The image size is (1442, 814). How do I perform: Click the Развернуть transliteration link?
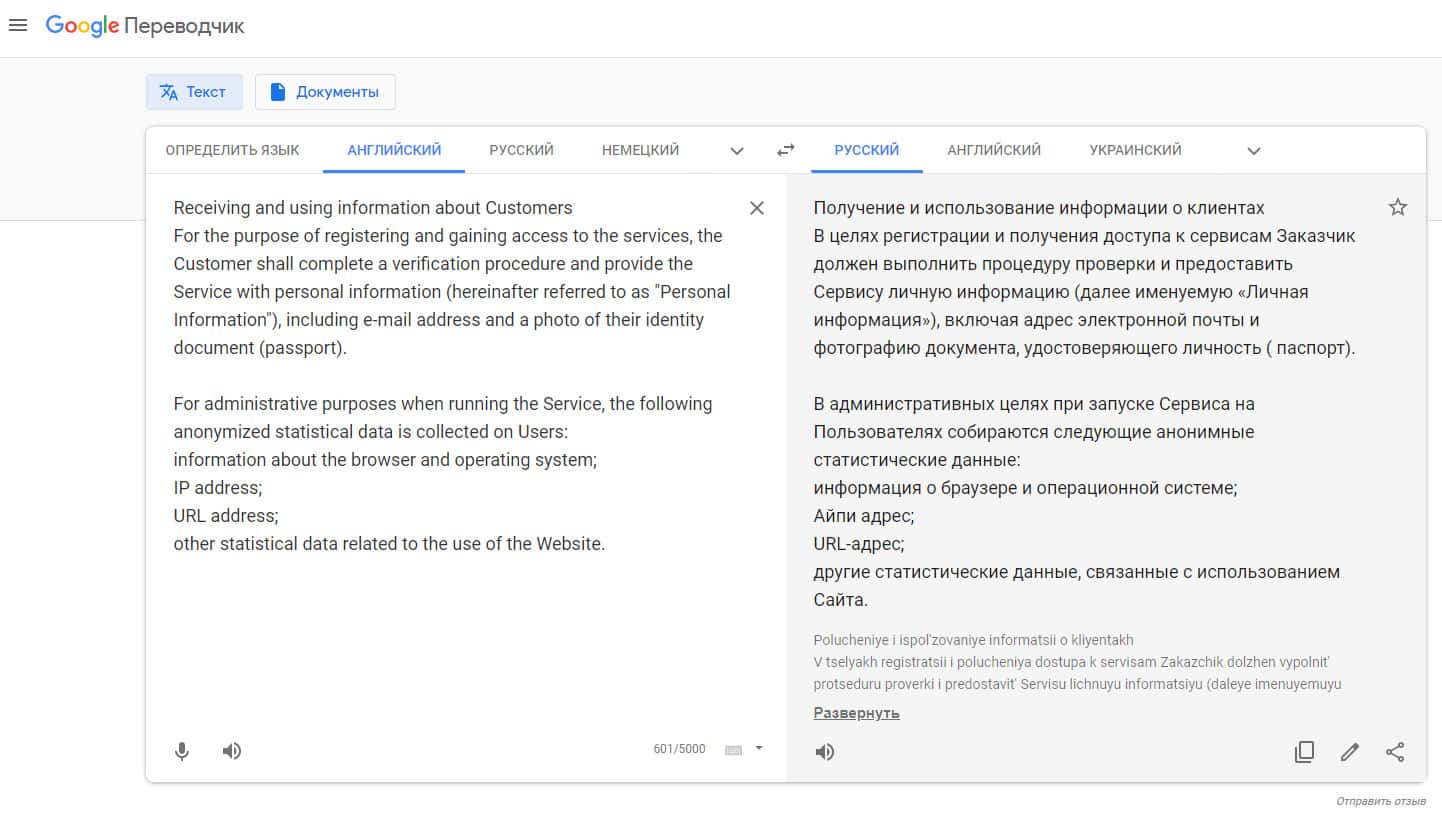[856, 713]
